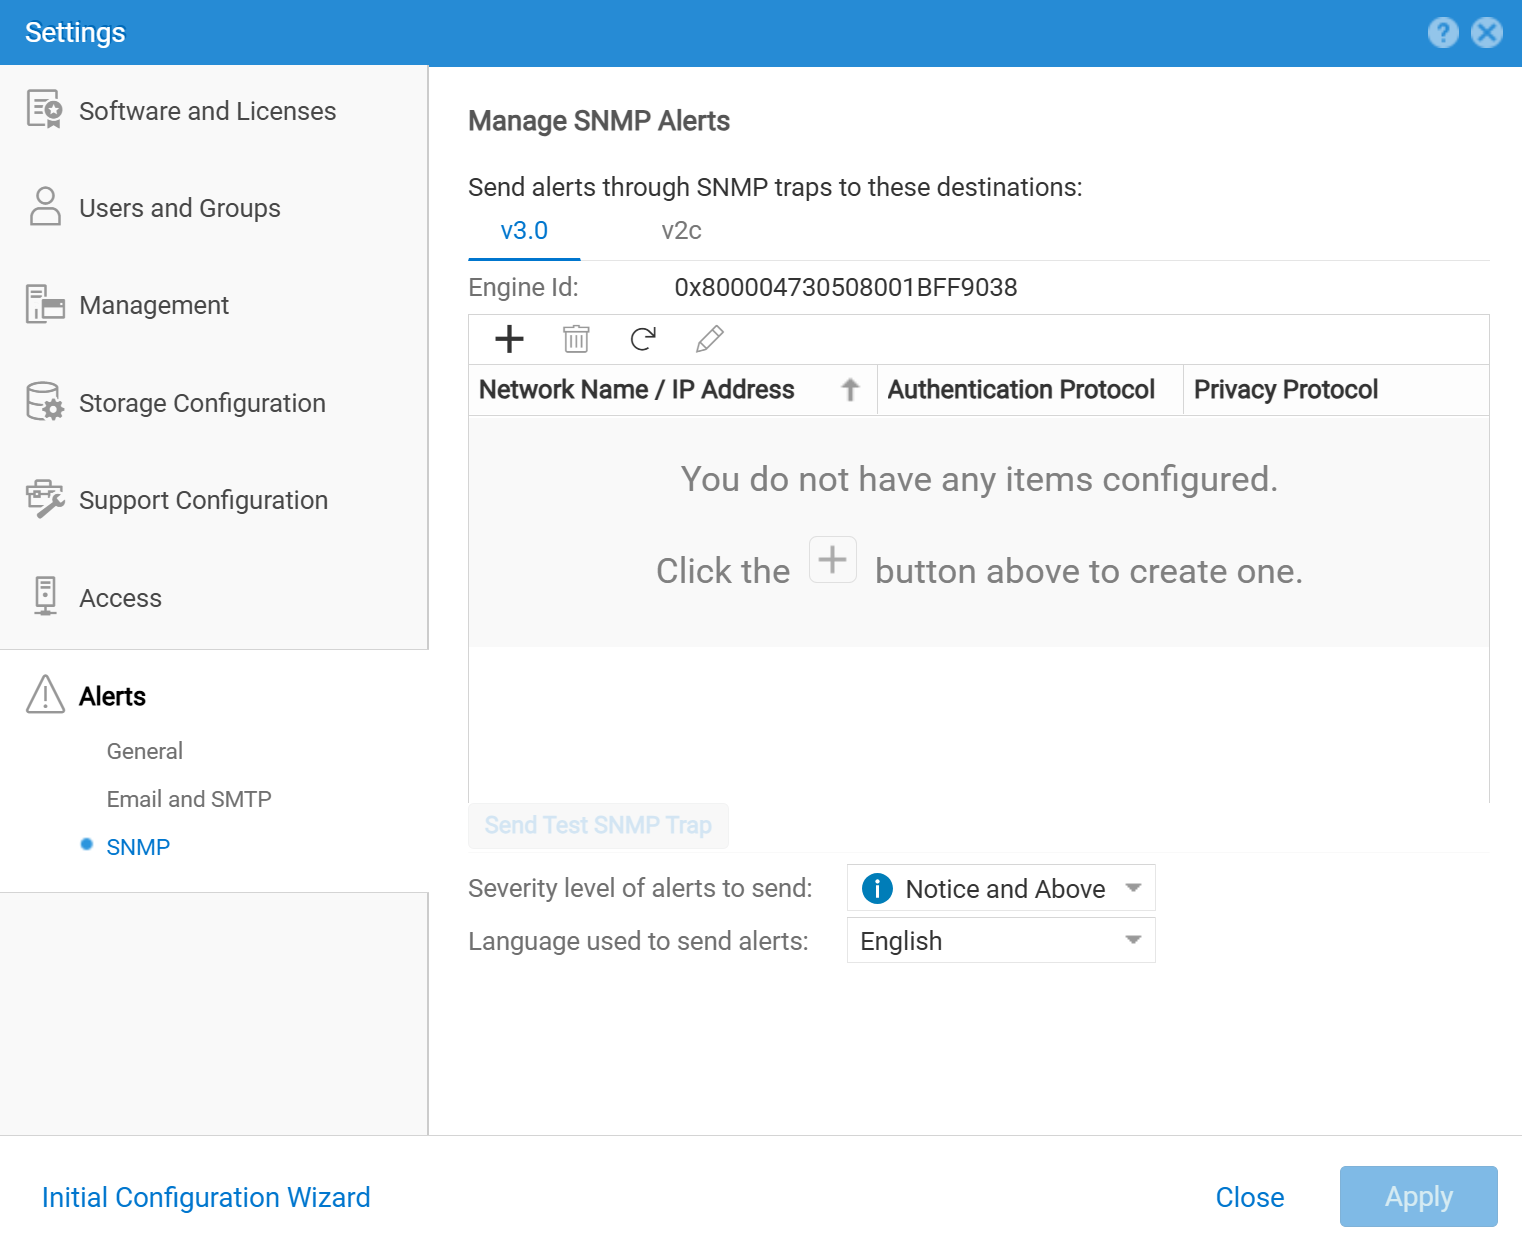Select General under Alerts

[x=145, y=751]
